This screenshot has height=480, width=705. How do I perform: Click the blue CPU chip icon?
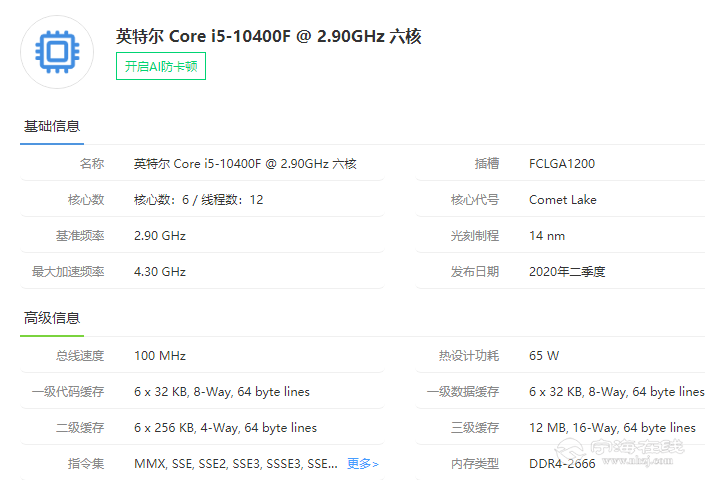point(57,52)
